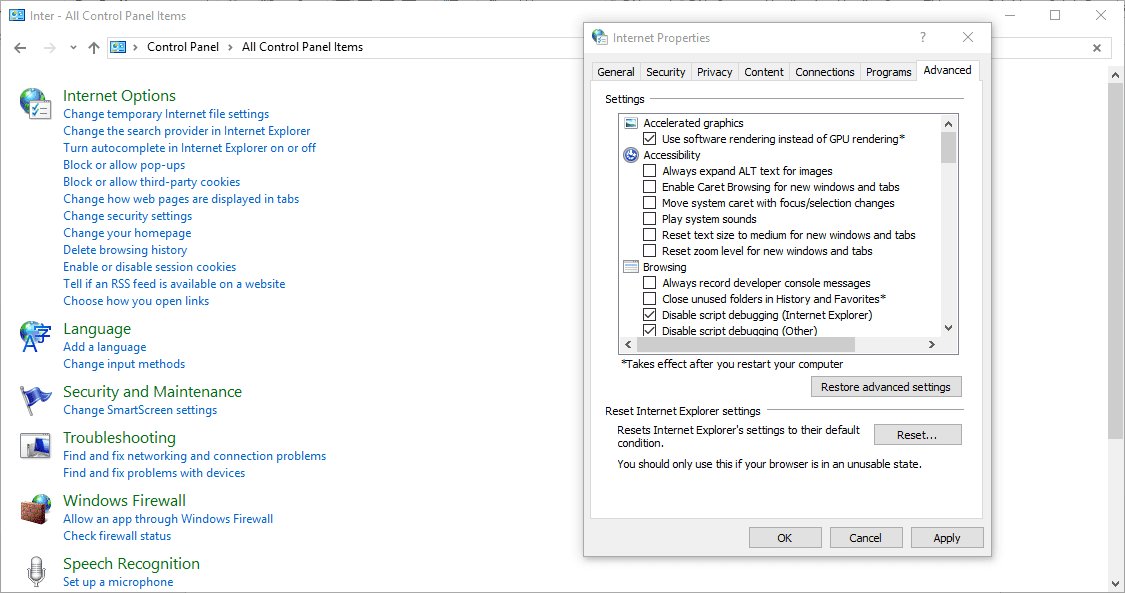Click the Internet Options globe icon
Image resolution: width=1125 pixels, height=593 pixels.
tap(35, 103)
